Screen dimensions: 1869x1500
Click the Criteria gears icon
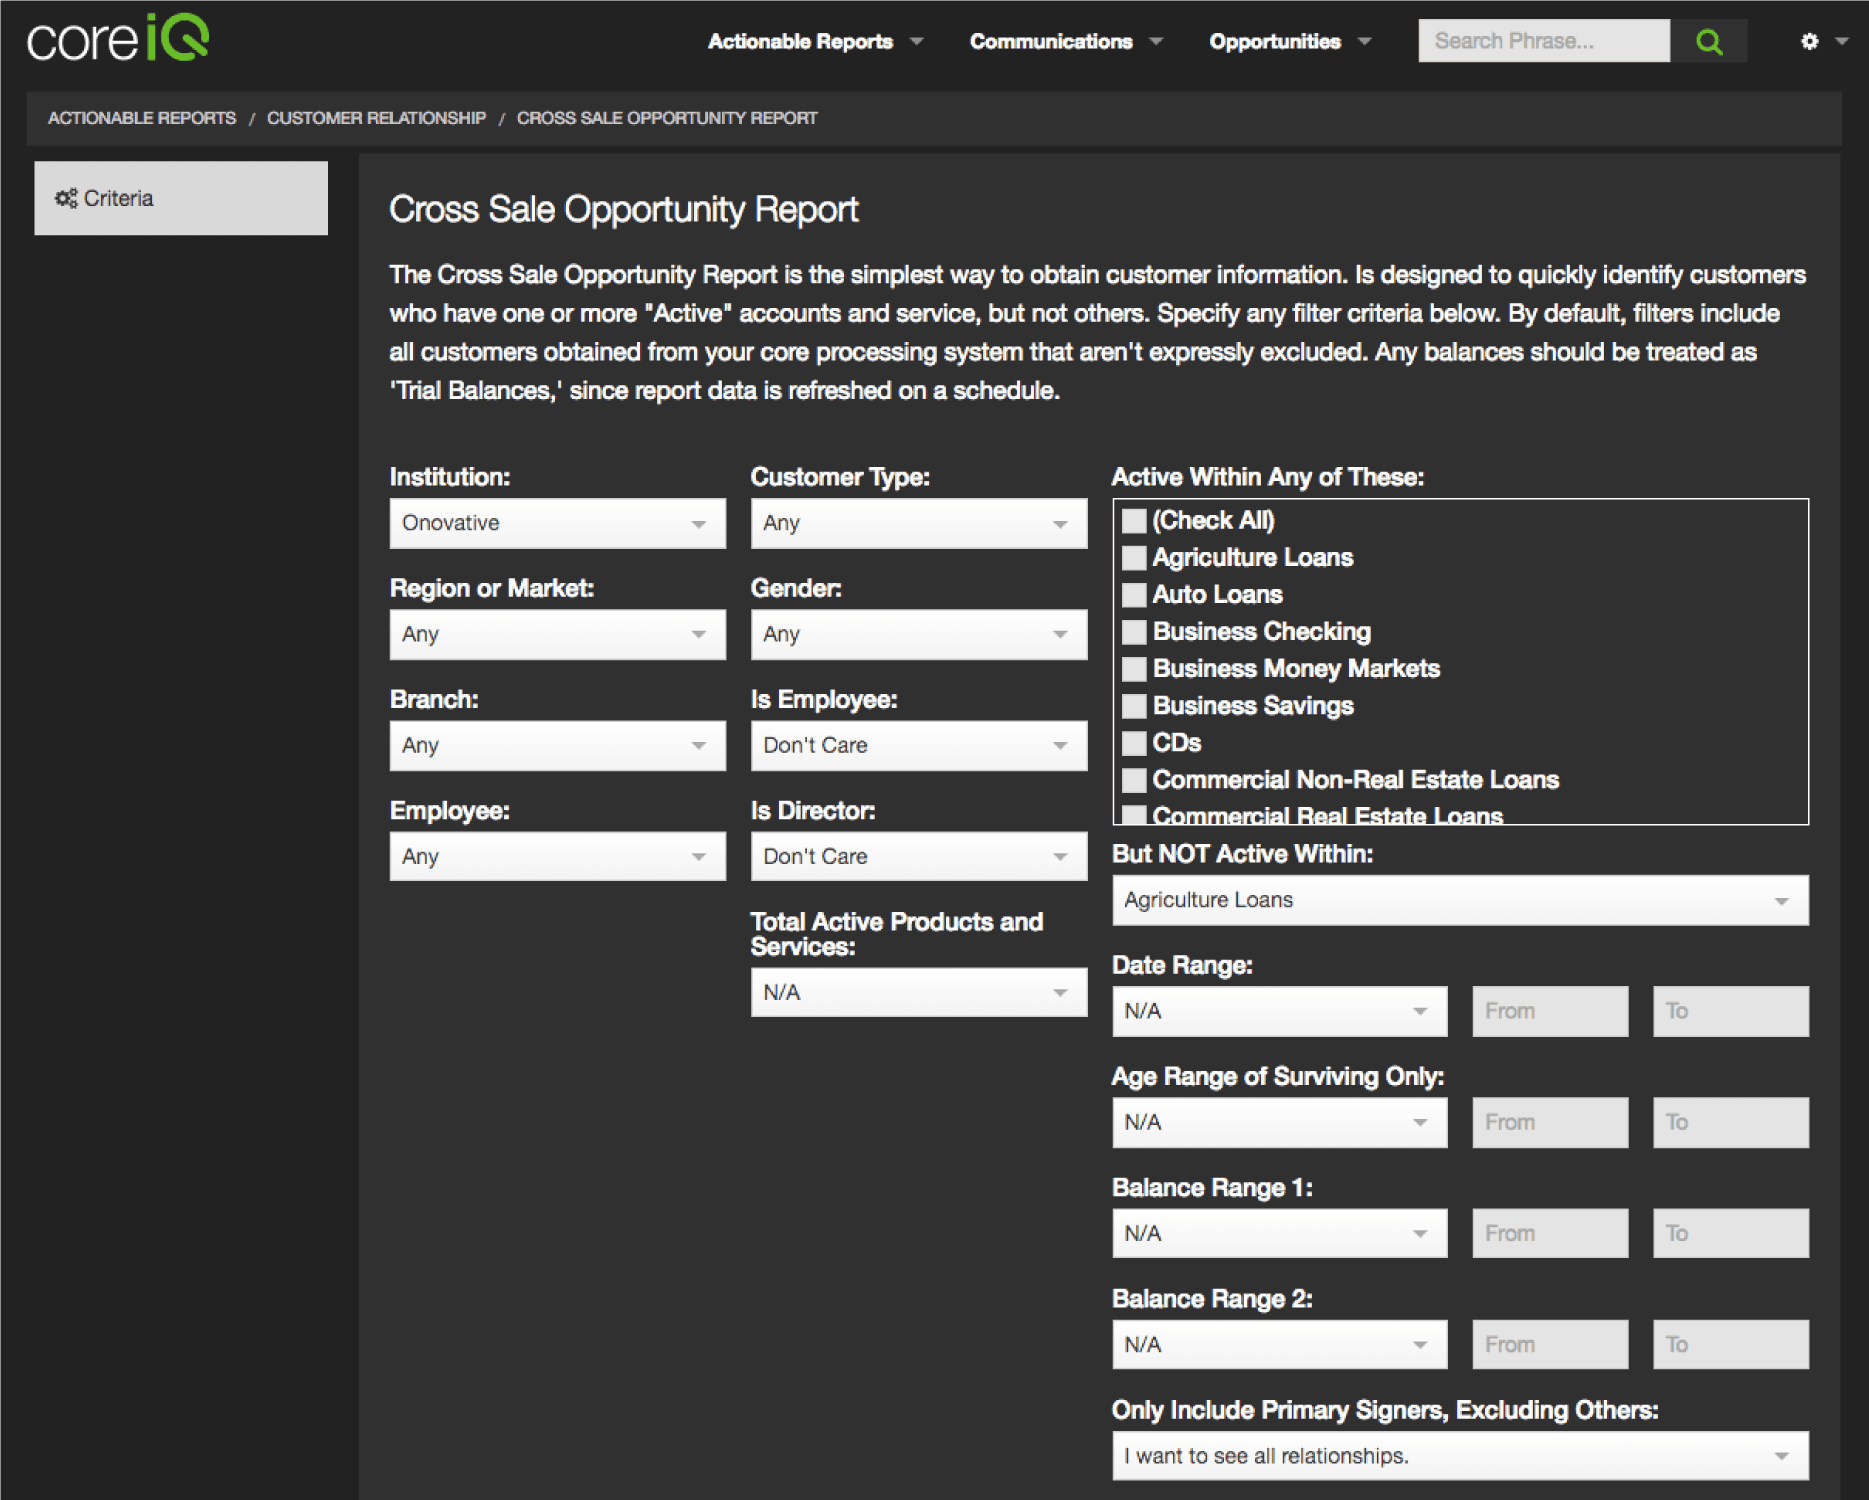click(x=66, y=198)
